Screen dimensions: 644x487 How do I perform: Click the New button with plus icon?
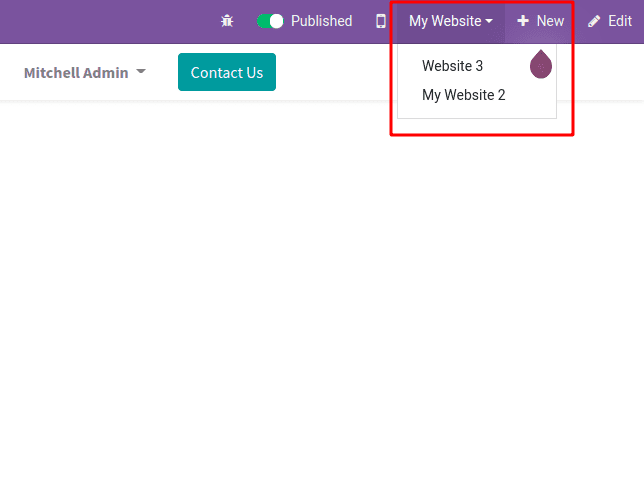(x=540, y=21)
